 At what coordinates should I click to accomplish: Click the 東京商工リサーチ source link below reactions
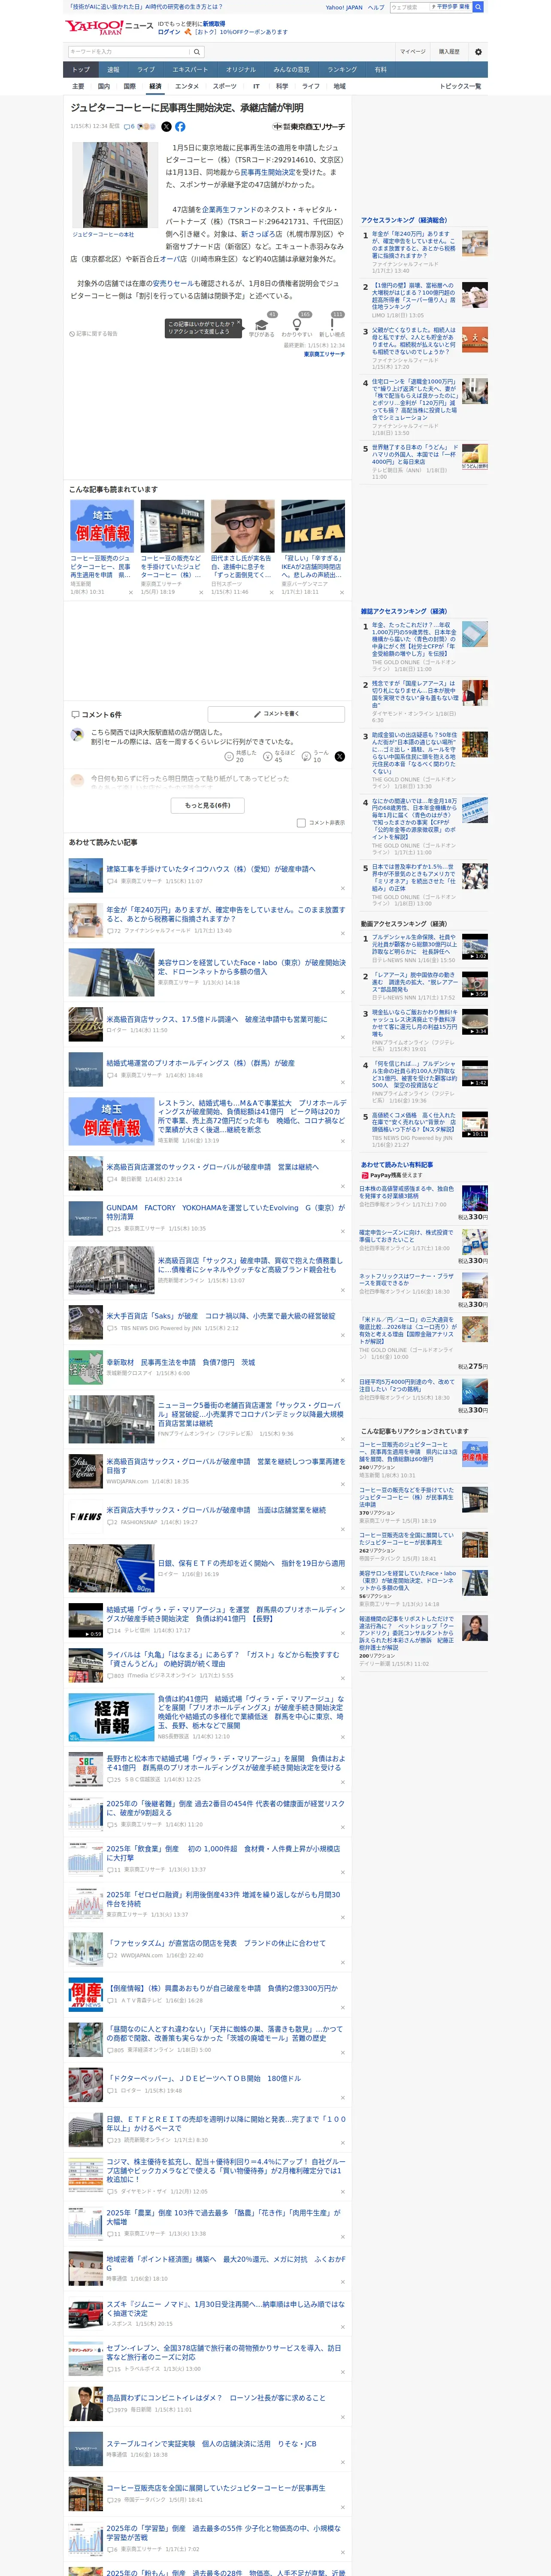pos(324,354)
